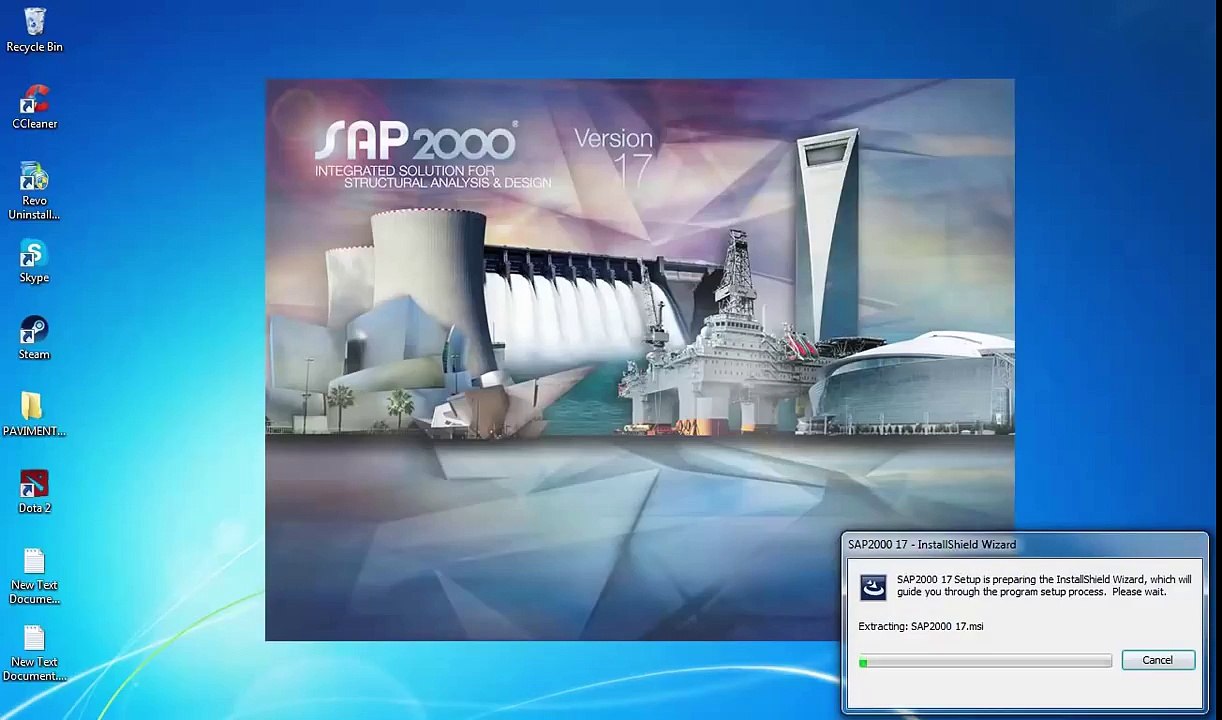Select the CCleaner desktop shortcut
The image size is (1222, 720).
coord(34,107)
